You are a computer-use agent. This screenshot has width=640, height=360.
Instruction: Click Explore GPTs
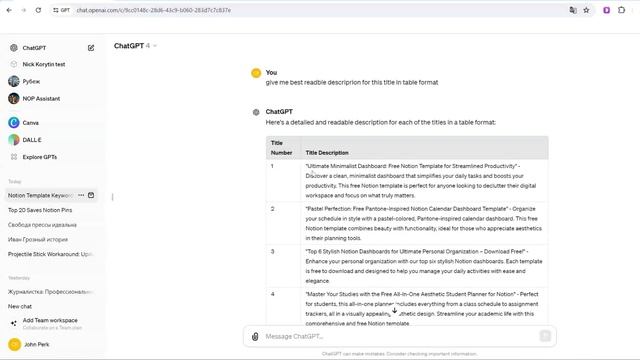tap(40, 157)
